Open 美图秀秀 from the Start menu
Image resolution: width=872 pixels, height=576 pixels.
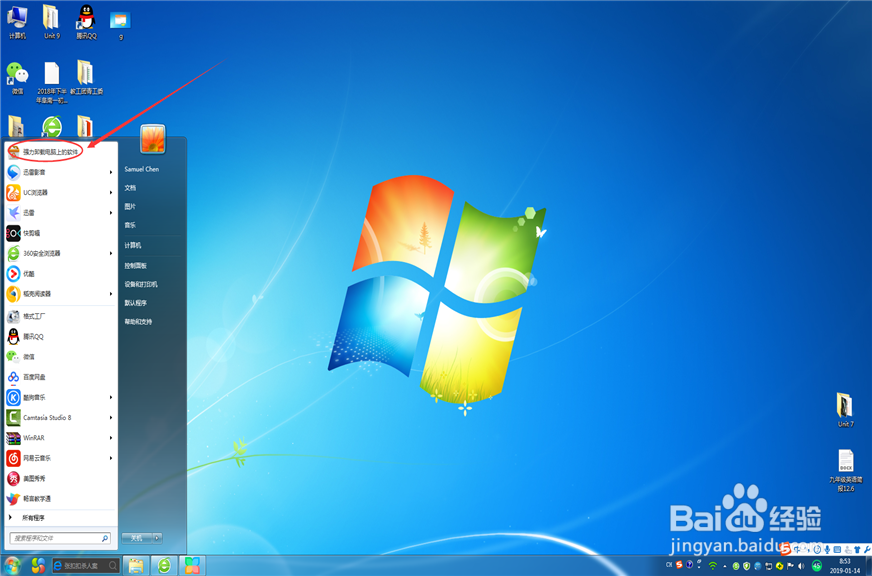pyautogui.click(x=61, y=478)
